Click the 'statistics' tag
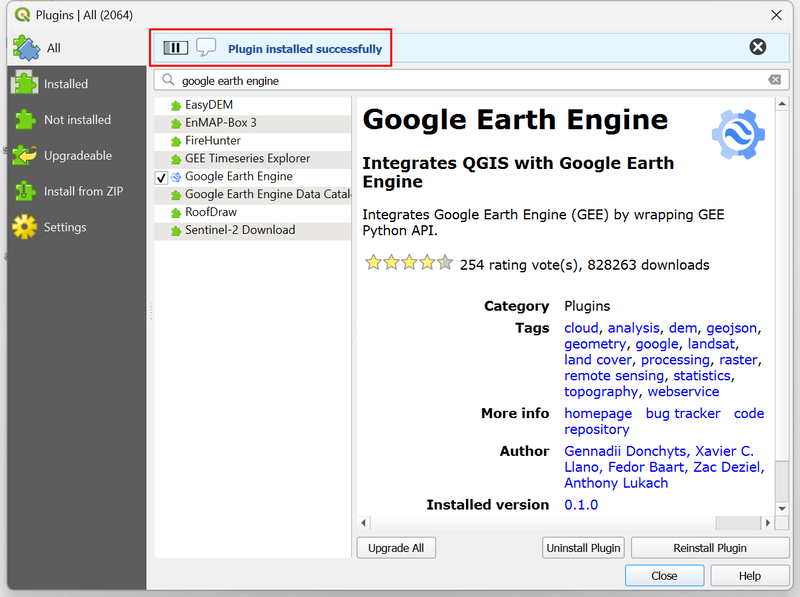 [x=702, y=376]
